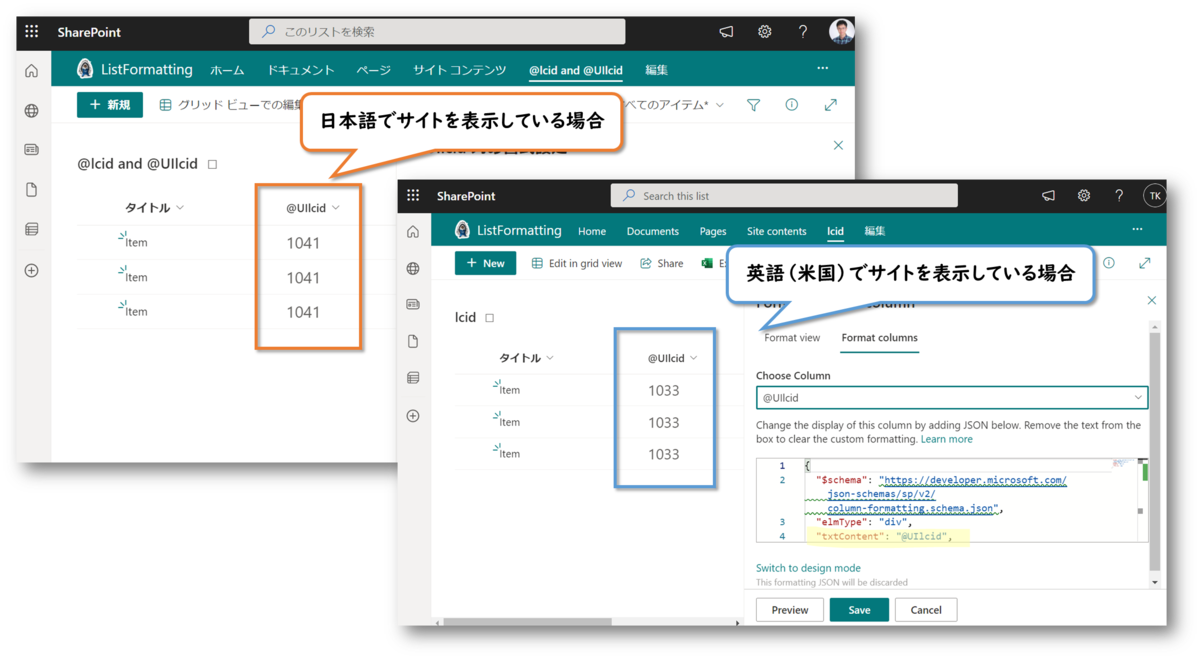Open ellipsis menu in back window navigation
The height and width of the screenshot is (659, 1200).
tap(823, 69)
